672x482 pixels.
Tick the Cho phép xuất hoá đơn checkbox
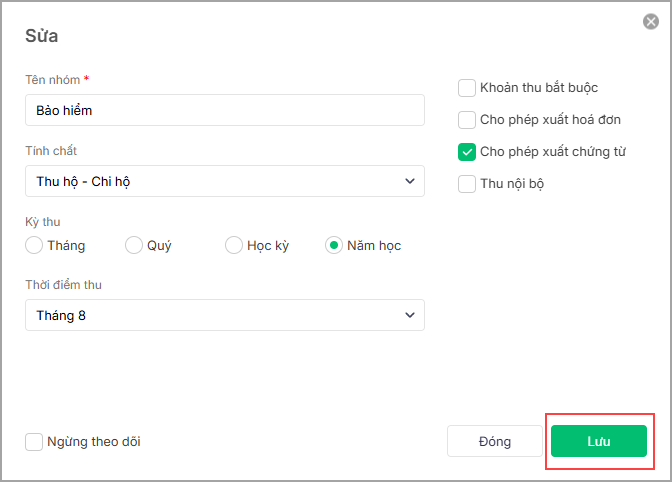(x=467, y=120)
